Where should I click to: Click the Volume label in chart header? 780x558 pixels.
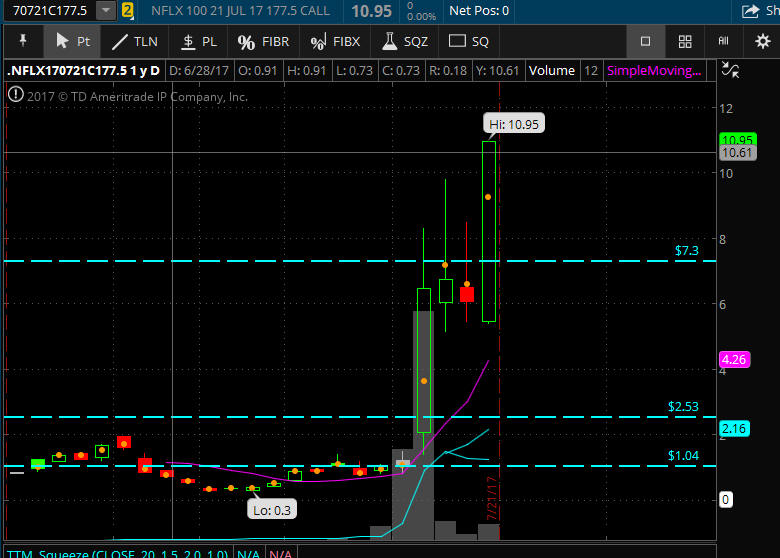point(552,71)
